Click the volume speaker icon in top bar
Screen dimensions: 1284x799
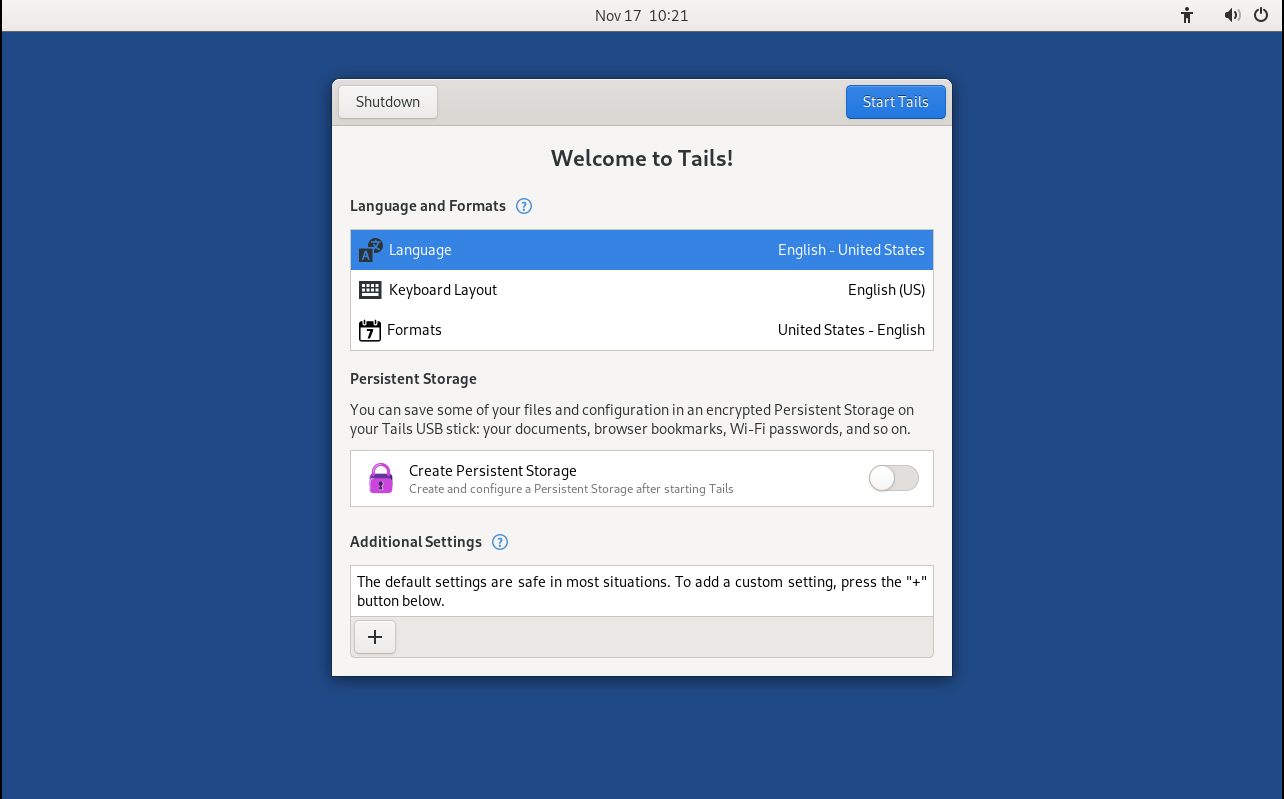(1232, 15)
